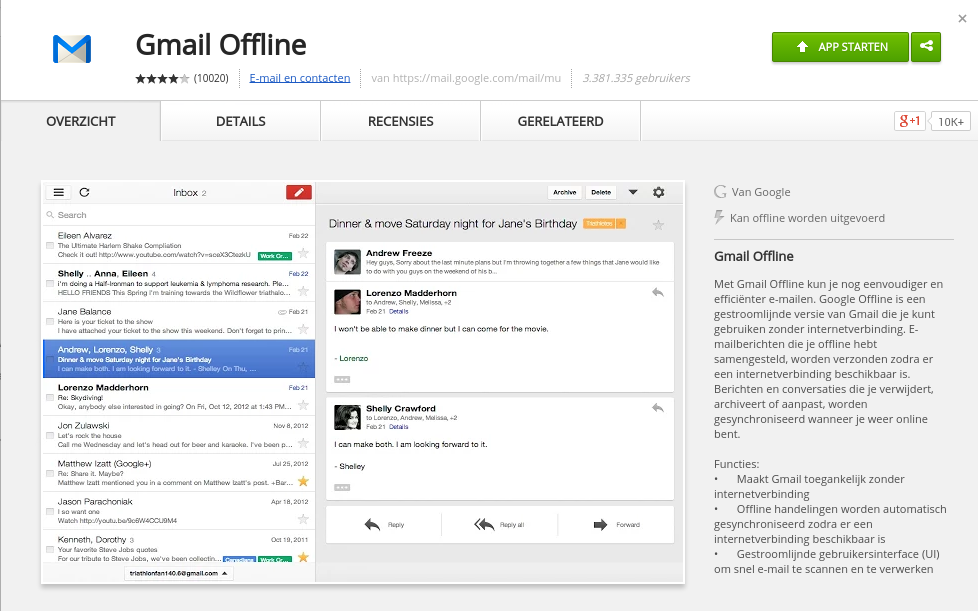Image resolution: width=978 pixels, height=611 pixels.
Task: Click the share icon button
Action: [926, 47]
